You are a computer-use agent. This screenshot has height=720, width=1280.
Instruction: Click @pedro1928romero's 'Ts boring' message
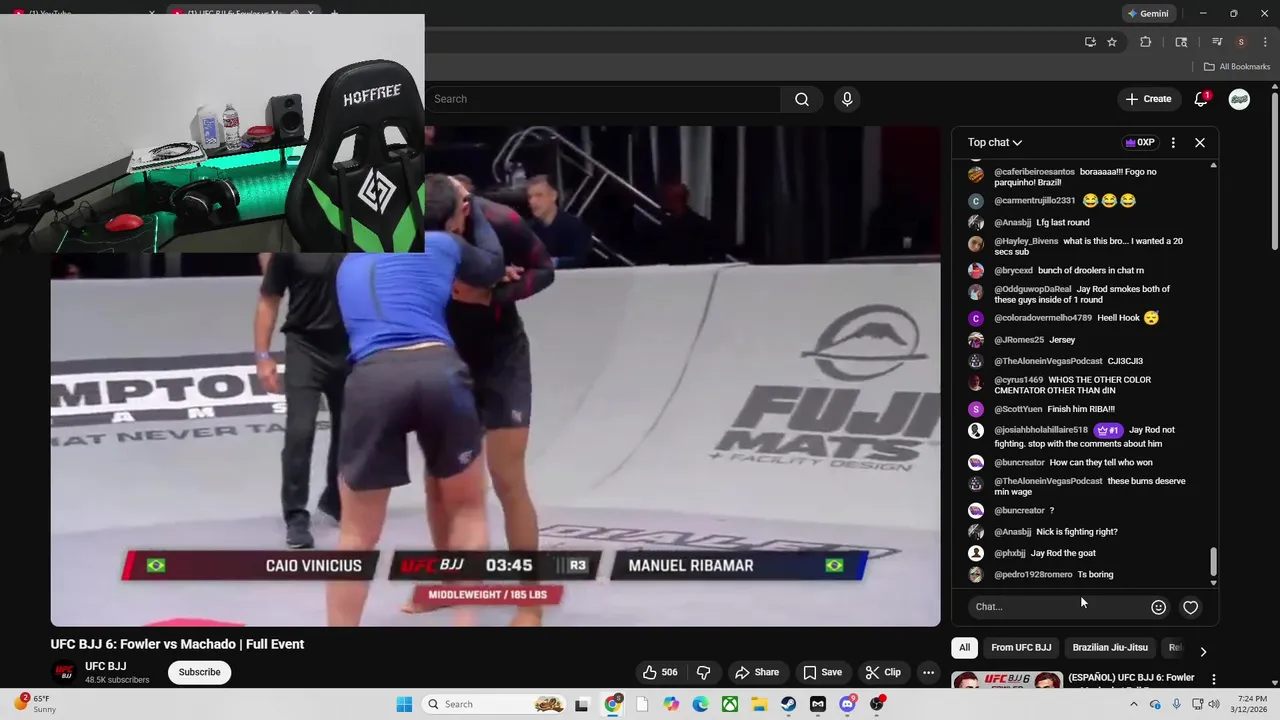[x=1095, y=575]
